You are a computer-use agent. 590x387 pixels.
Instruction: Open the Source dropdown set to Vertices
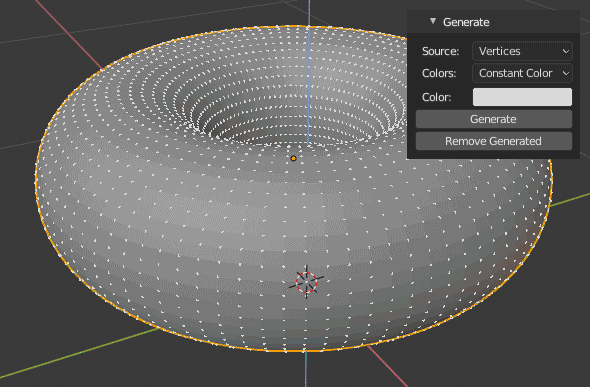point(522,51)
